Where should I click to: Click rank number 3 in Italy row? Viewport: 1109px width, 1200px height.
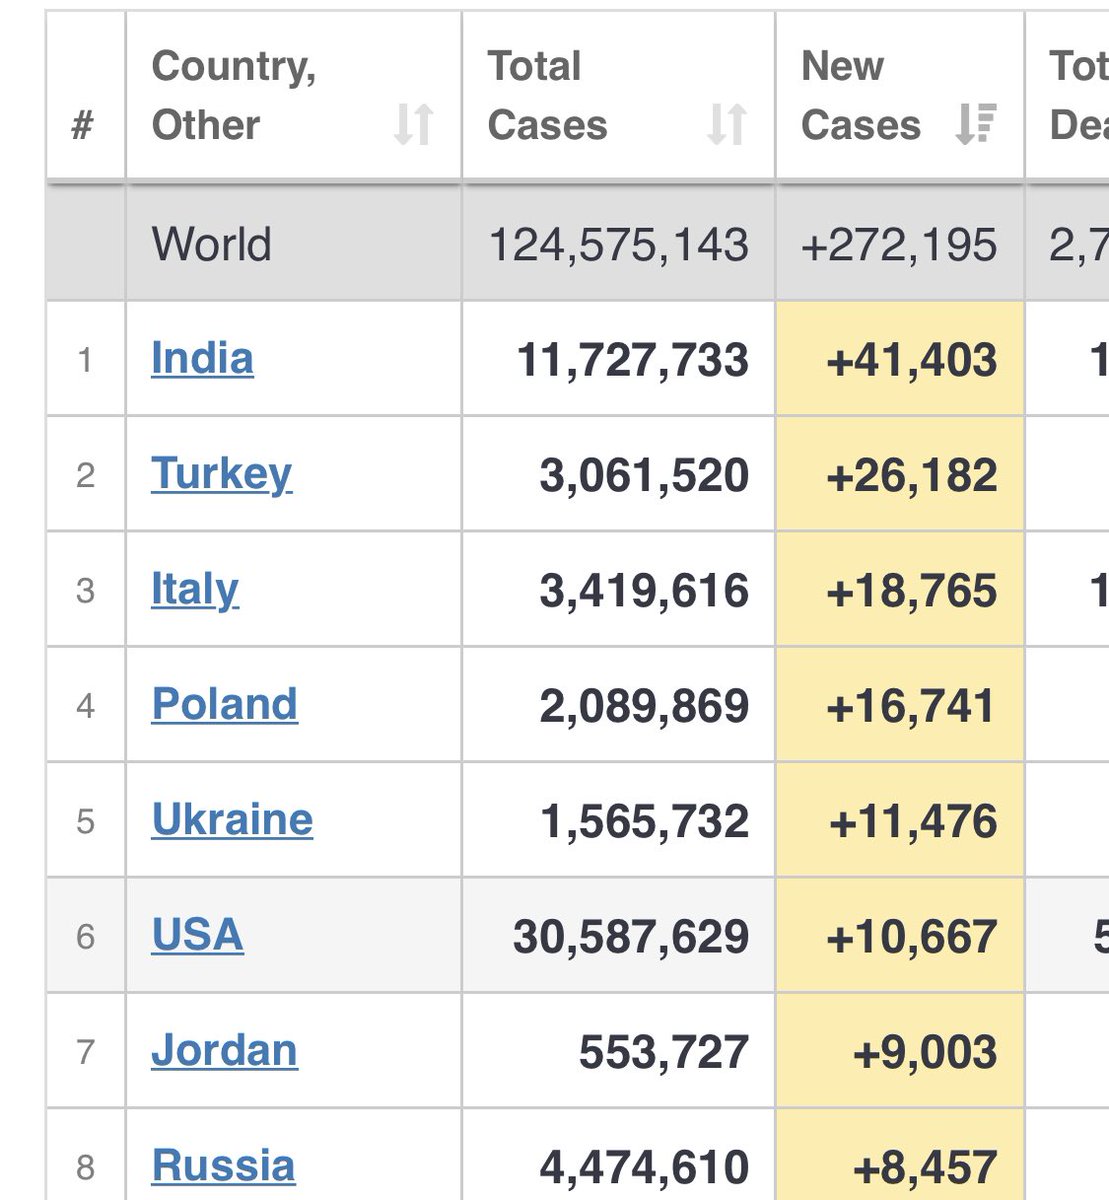(85, 590)
